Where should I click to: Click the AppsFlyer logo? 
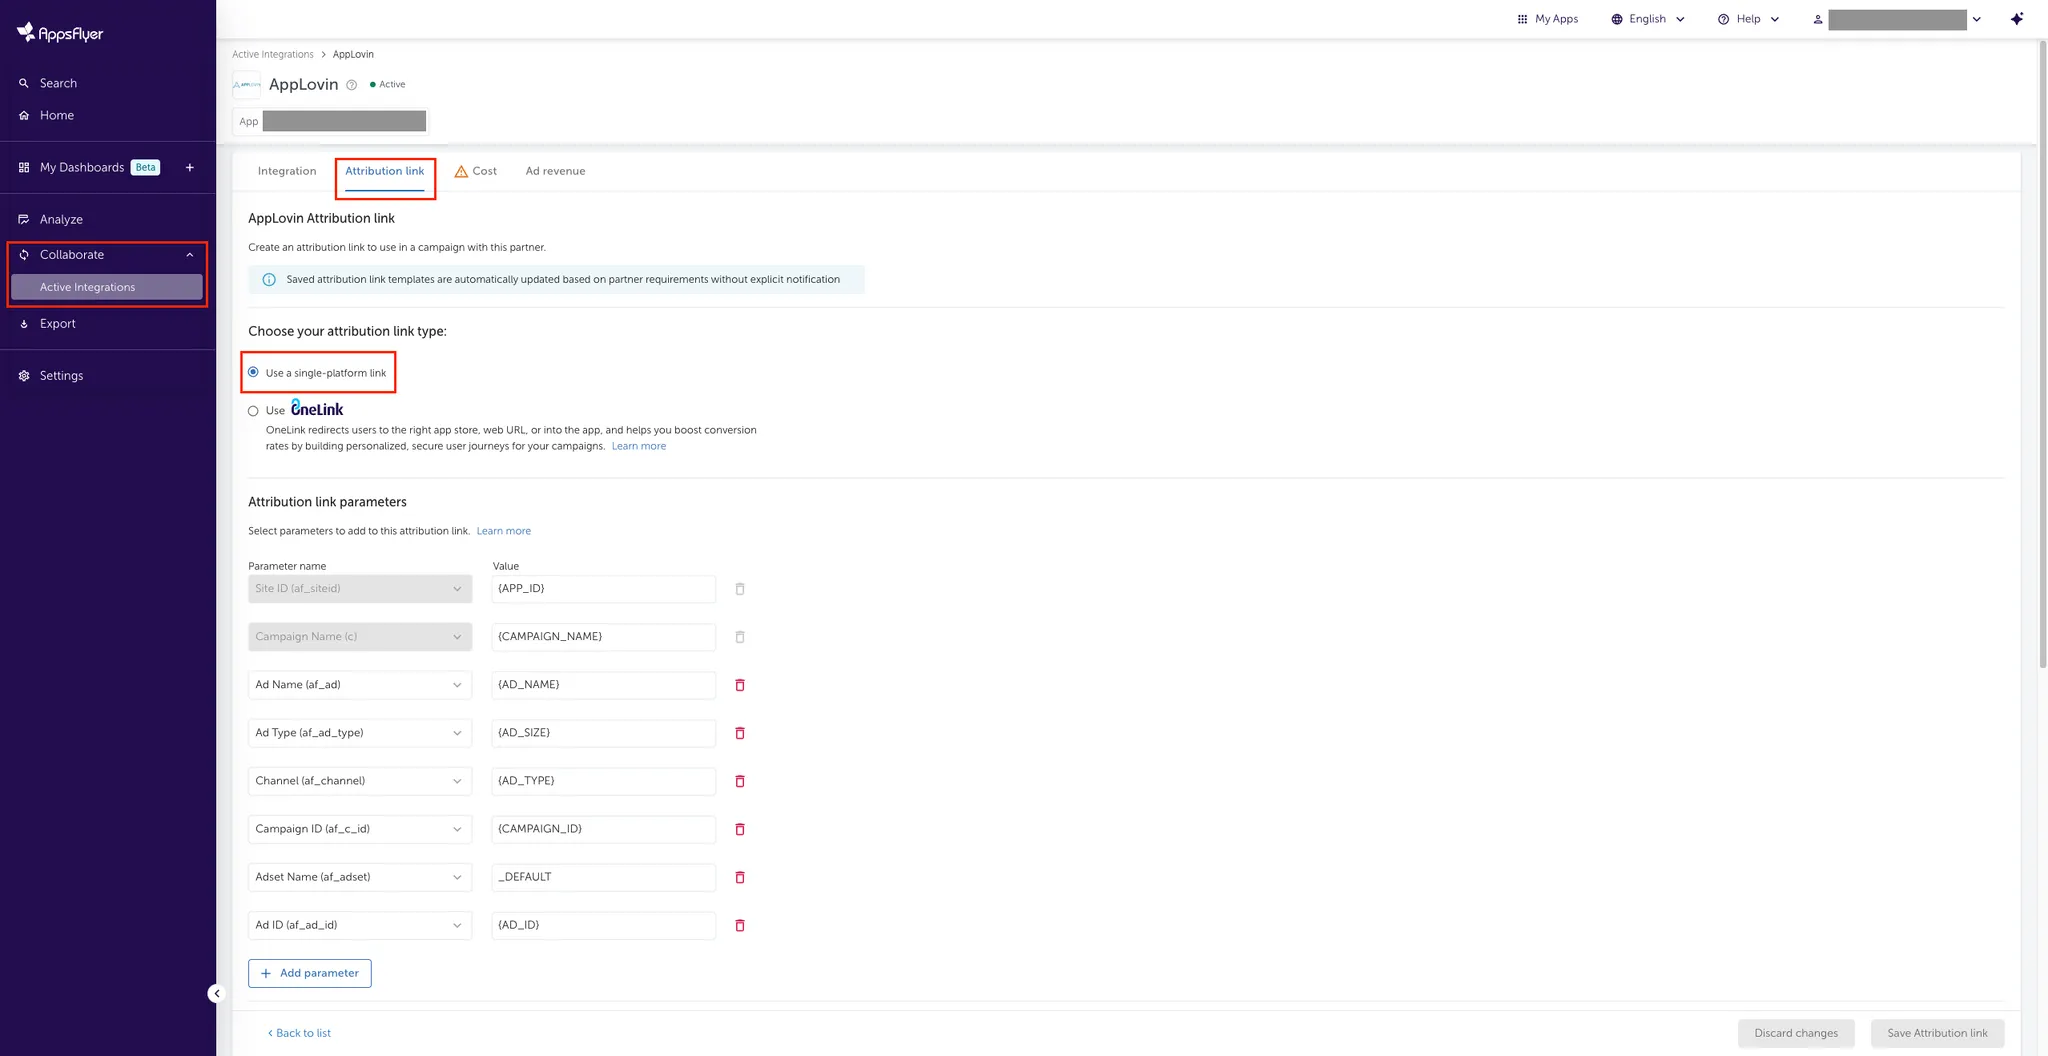coord(60,33)
